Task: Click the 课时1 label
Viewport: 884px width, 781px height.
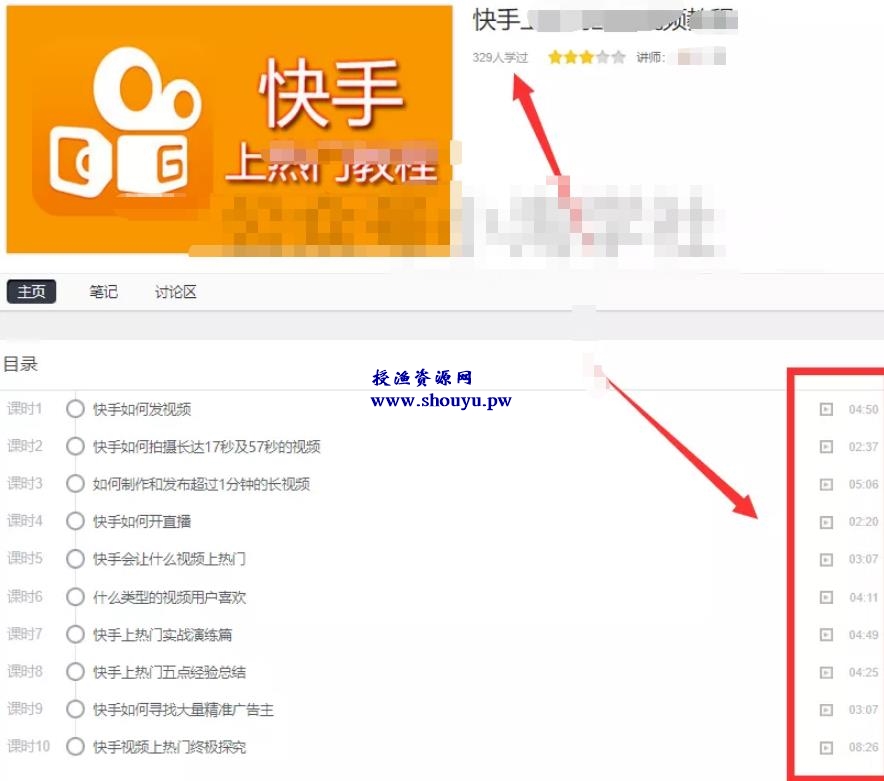Action: point(24,408)
